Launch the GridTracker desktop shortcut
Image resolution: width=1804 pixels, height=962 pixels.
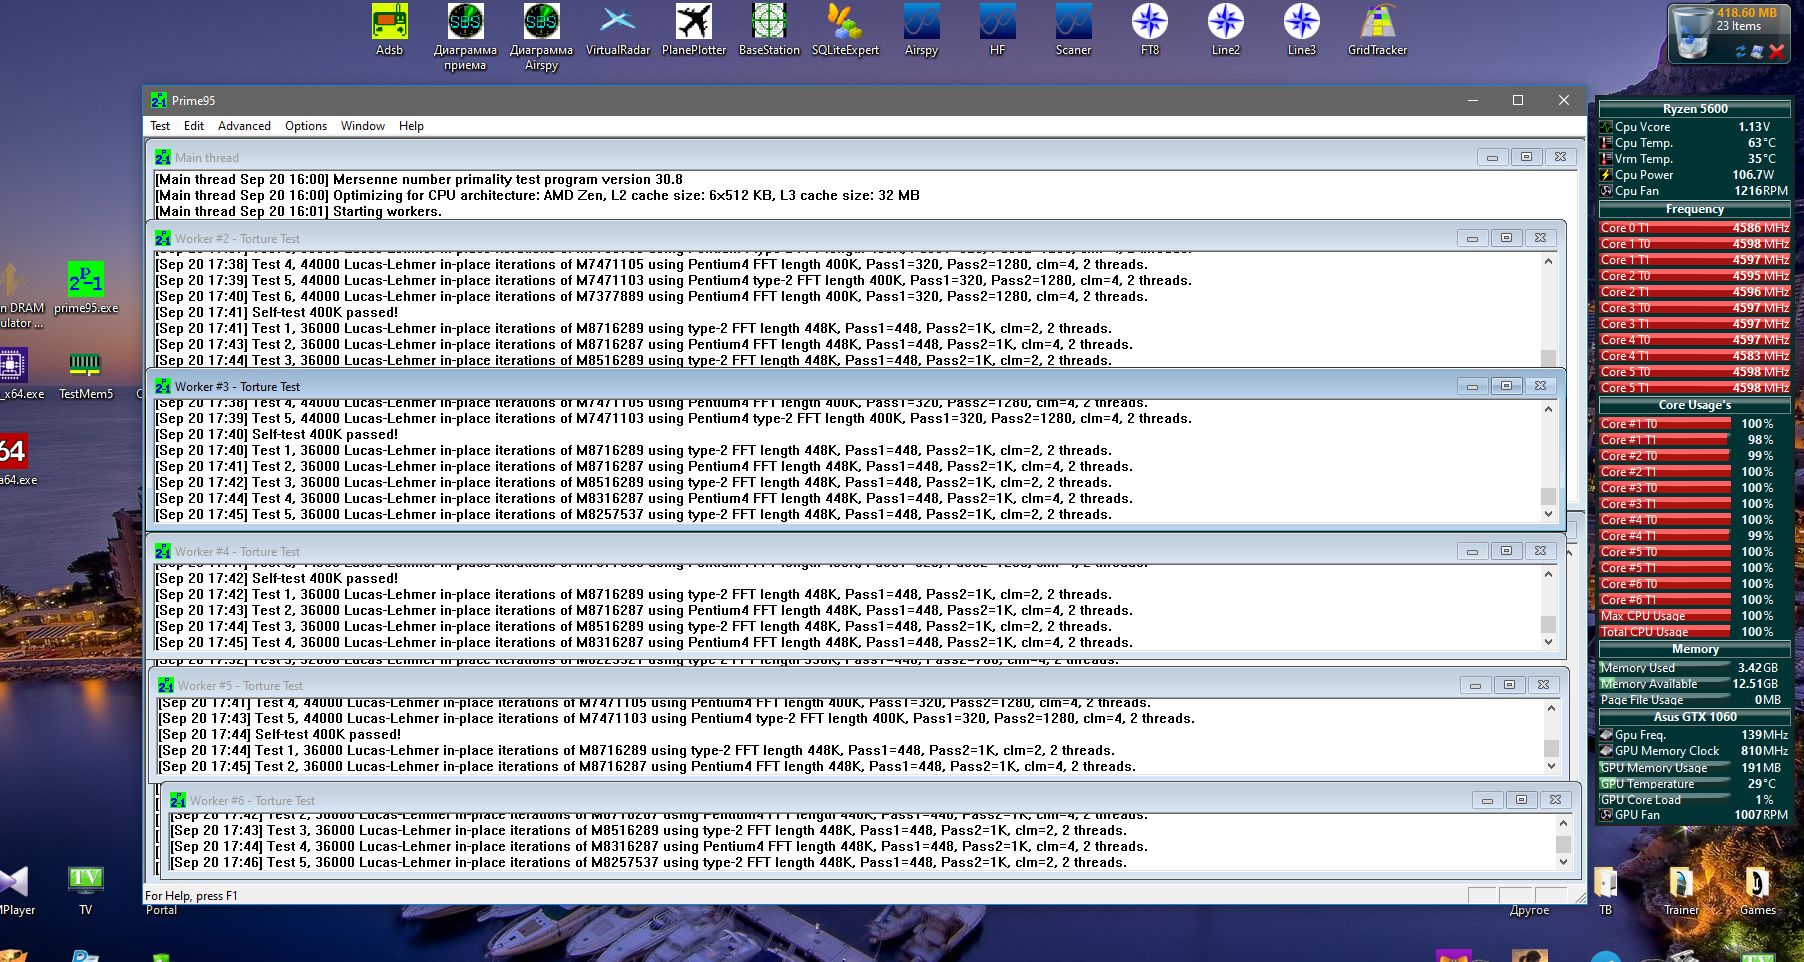pyautogui.click(x=1377, y=23)
